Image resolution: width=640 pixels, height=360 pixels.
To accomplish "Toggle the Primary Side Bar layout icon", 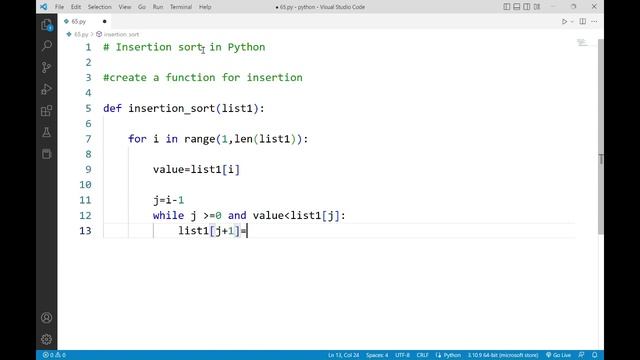I will pyautogui.click(x=507, y=7).
